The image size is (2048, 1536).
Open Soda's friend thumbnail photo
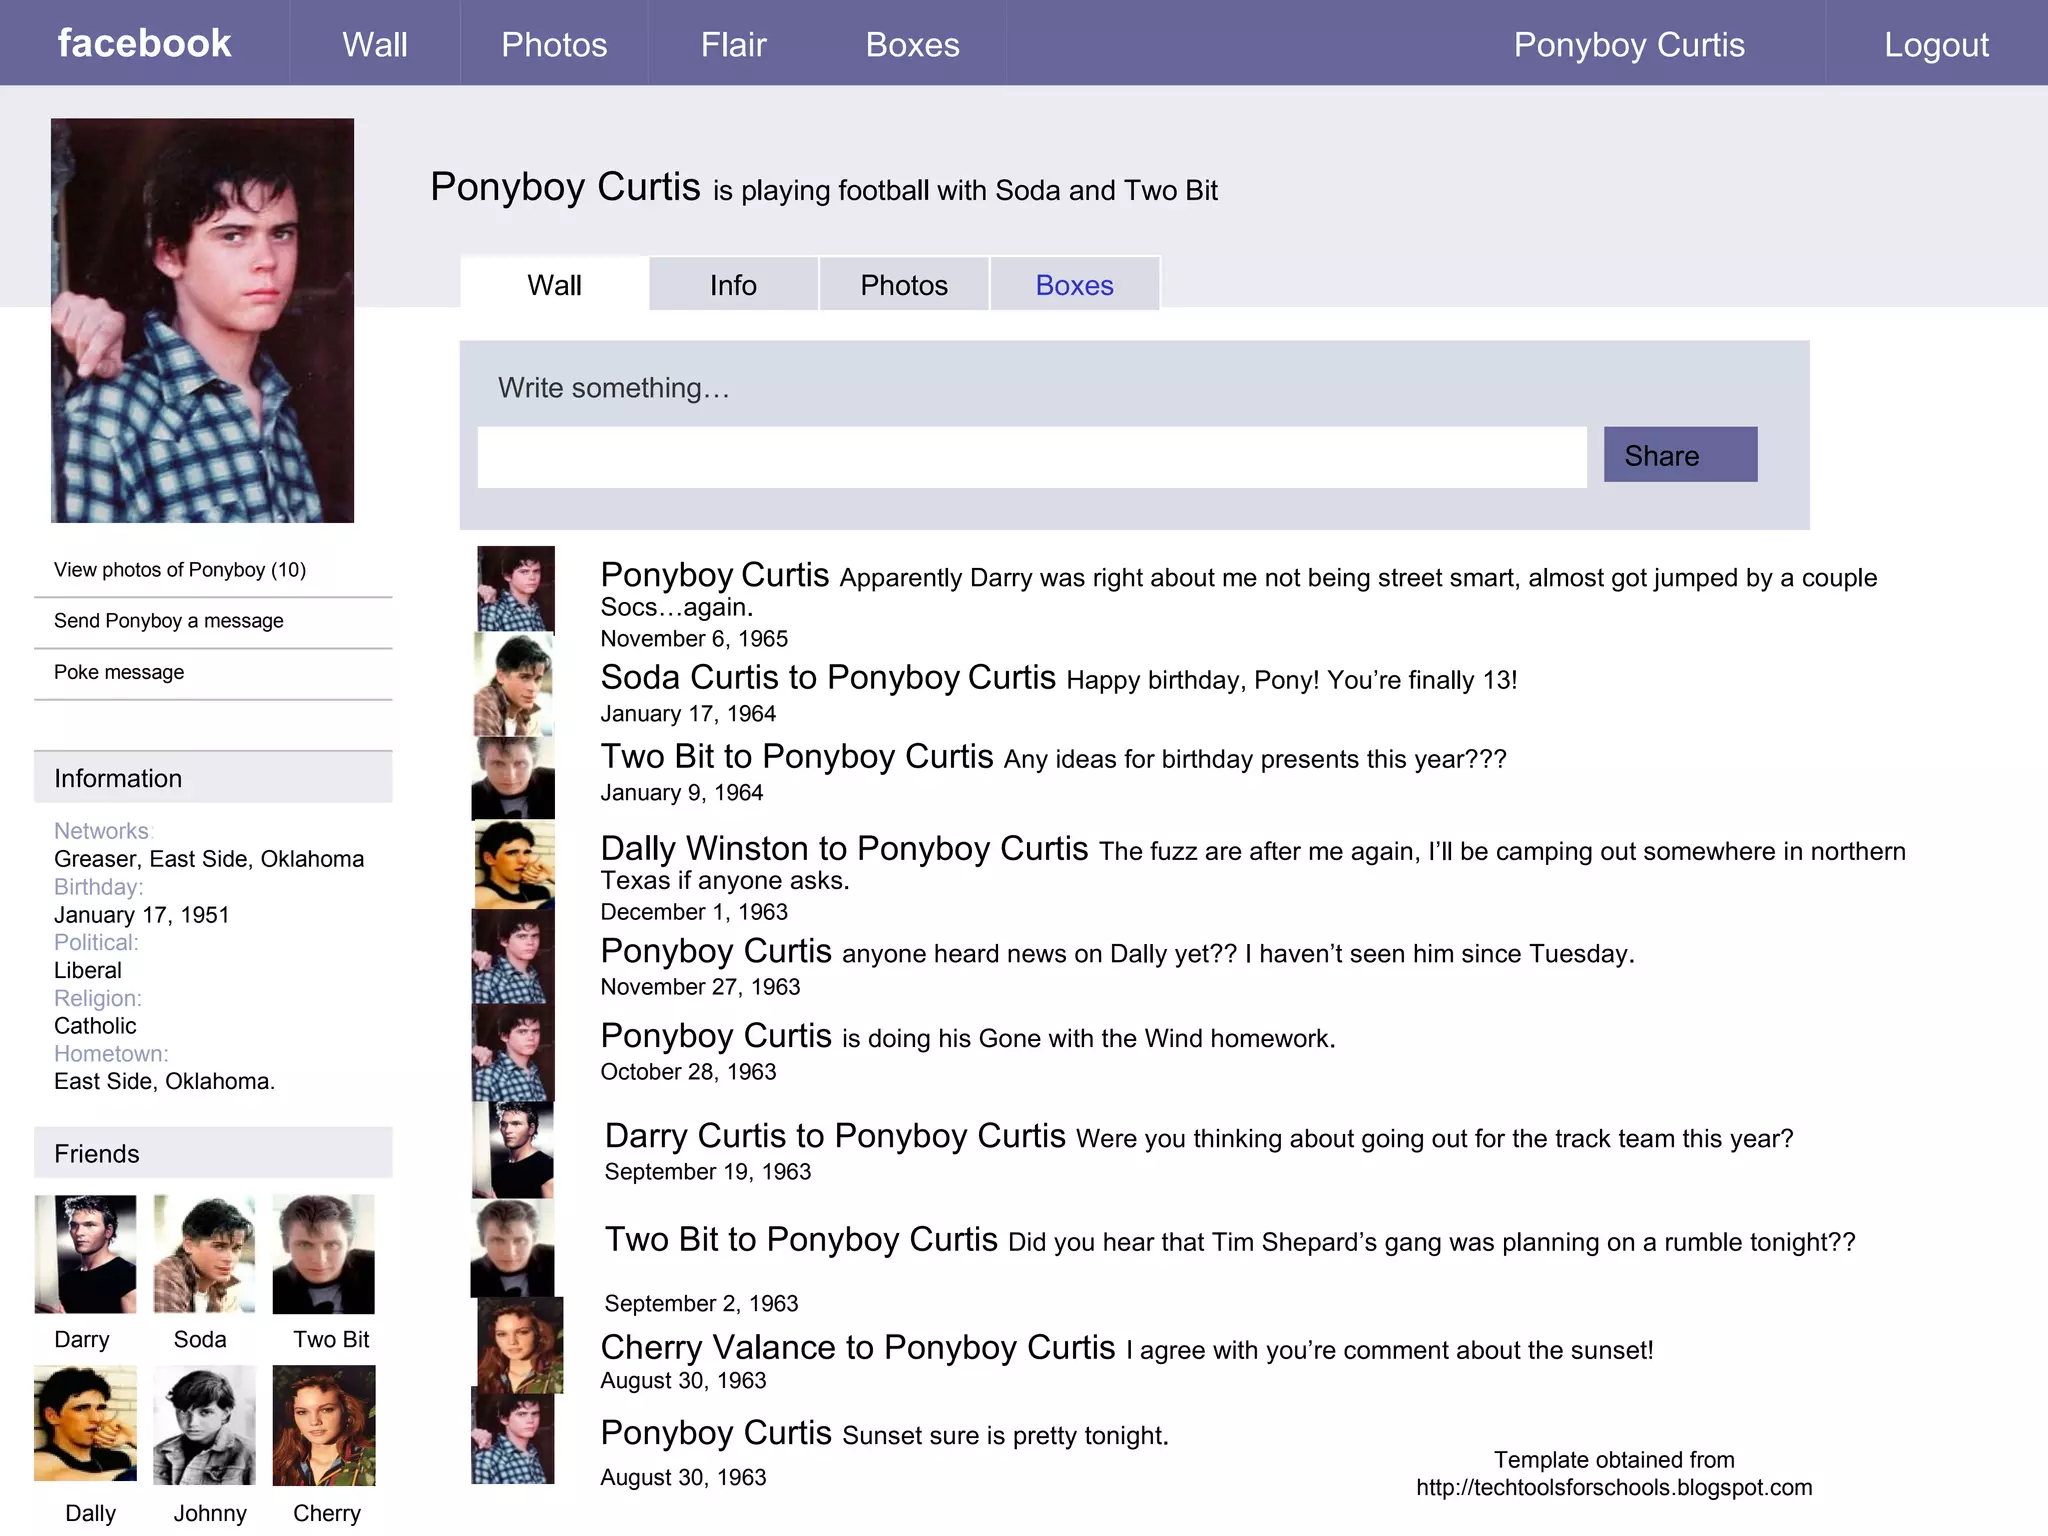click(204, 1254)
